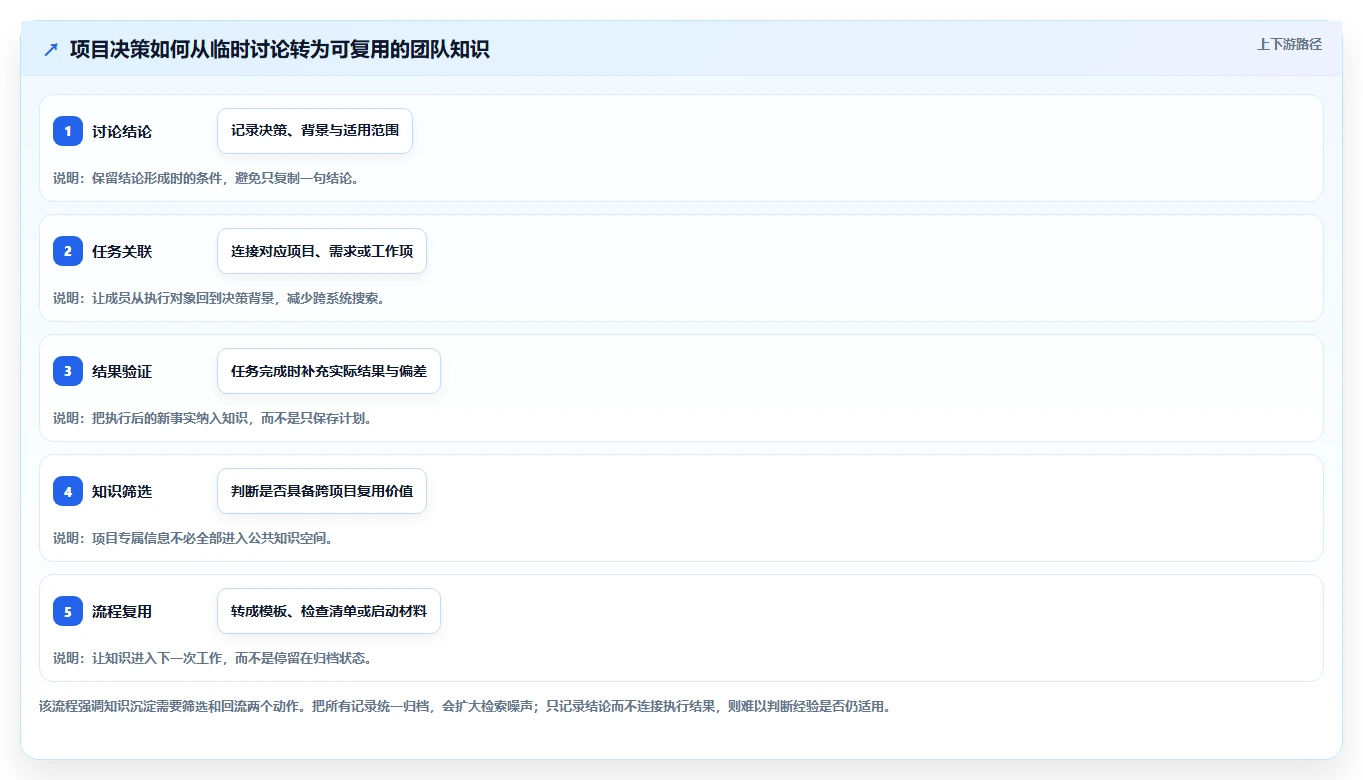
Task: Click the step 4 number badge
Action: tap(68, 491)
